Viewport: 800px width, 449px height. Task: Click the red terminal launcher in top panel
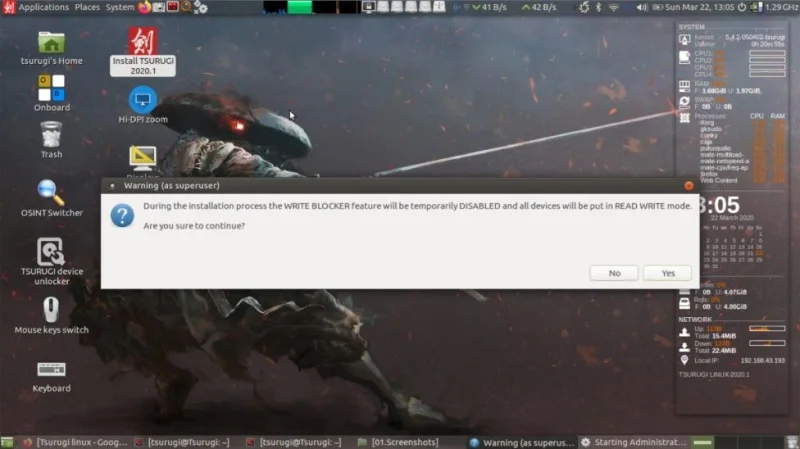click(x=172, y=7)
